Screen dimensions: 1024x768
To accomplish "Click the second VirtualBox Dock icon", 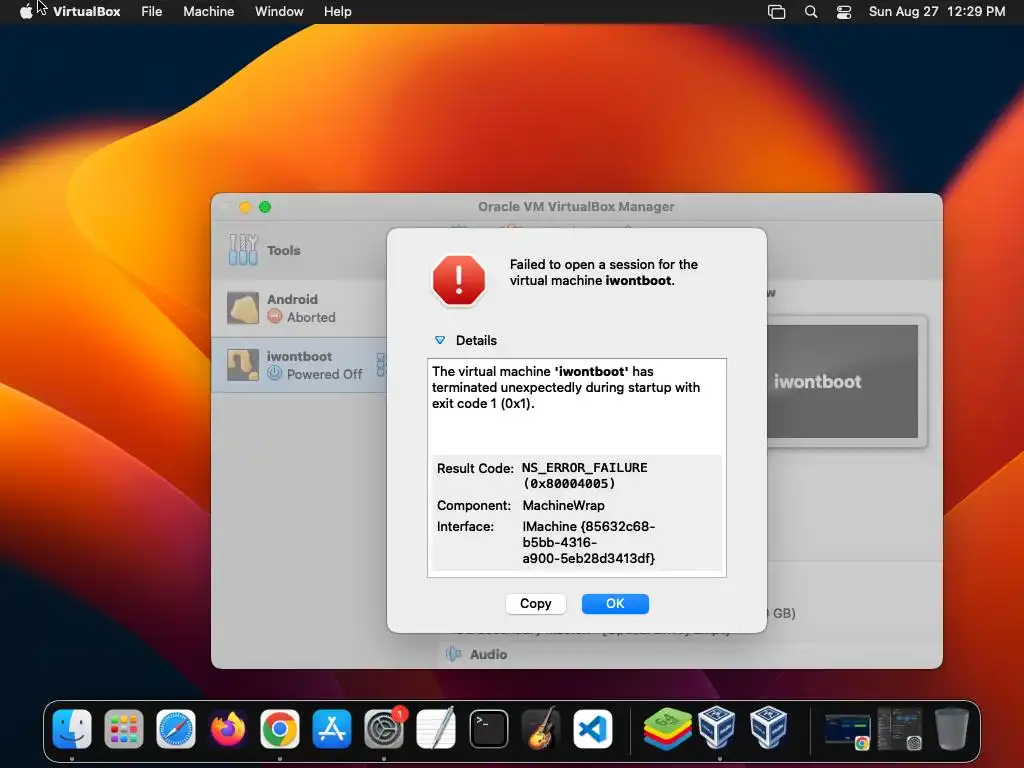I will point(769,726).
